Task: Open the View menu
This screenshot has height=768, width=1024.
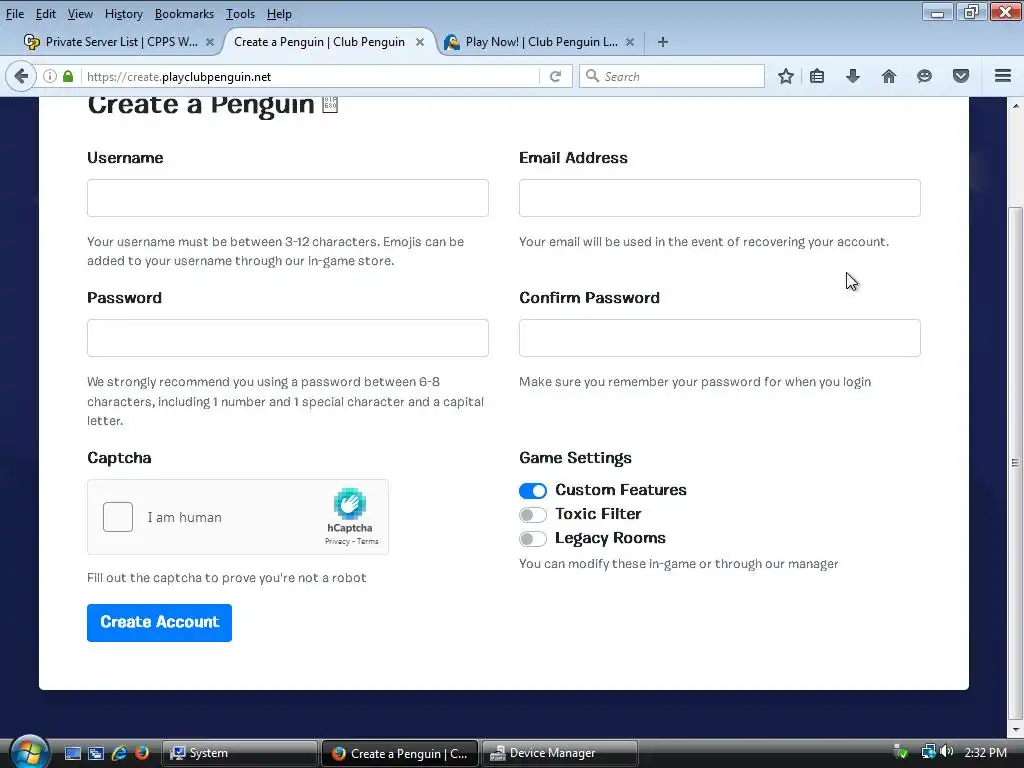Action: pyautogui.click(x=80, y=14)
